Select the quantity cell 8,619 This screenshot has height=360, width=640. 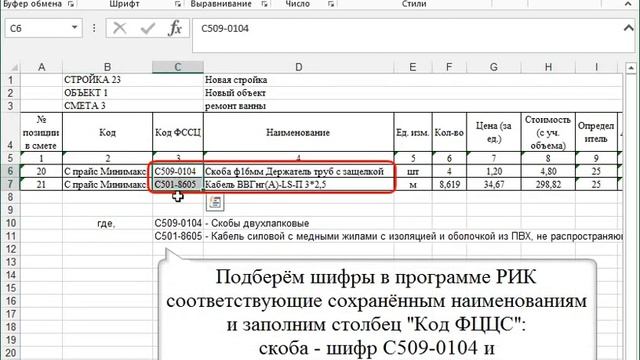click(449, 184)
